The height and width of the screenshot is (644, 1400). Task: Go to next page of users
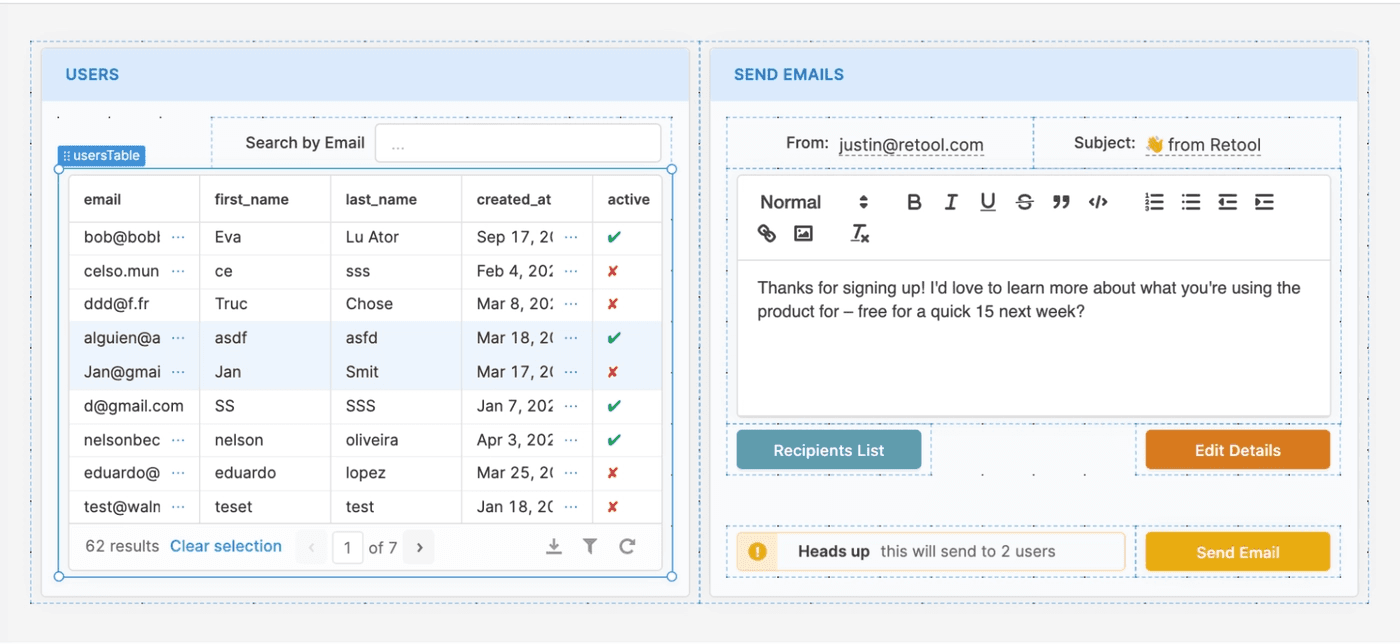coord(420,547)
